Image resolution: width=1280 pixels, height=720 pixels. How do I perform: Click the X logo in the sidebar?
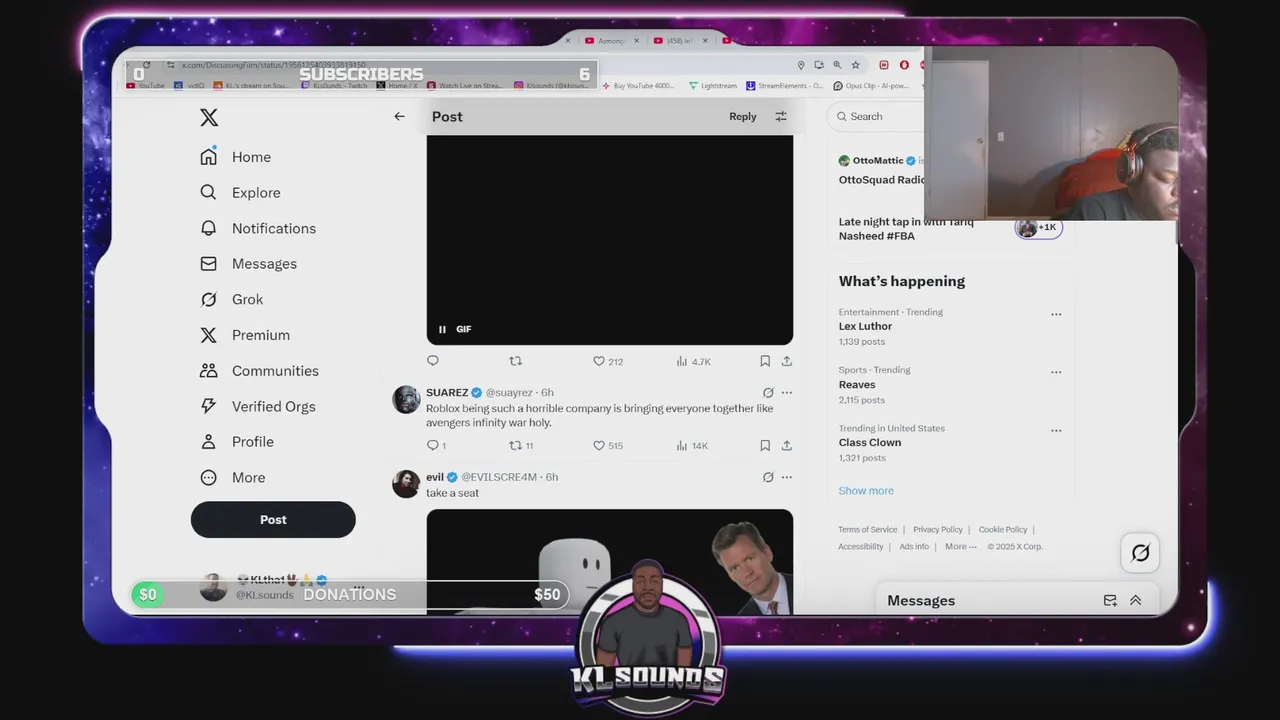(209, 118)
